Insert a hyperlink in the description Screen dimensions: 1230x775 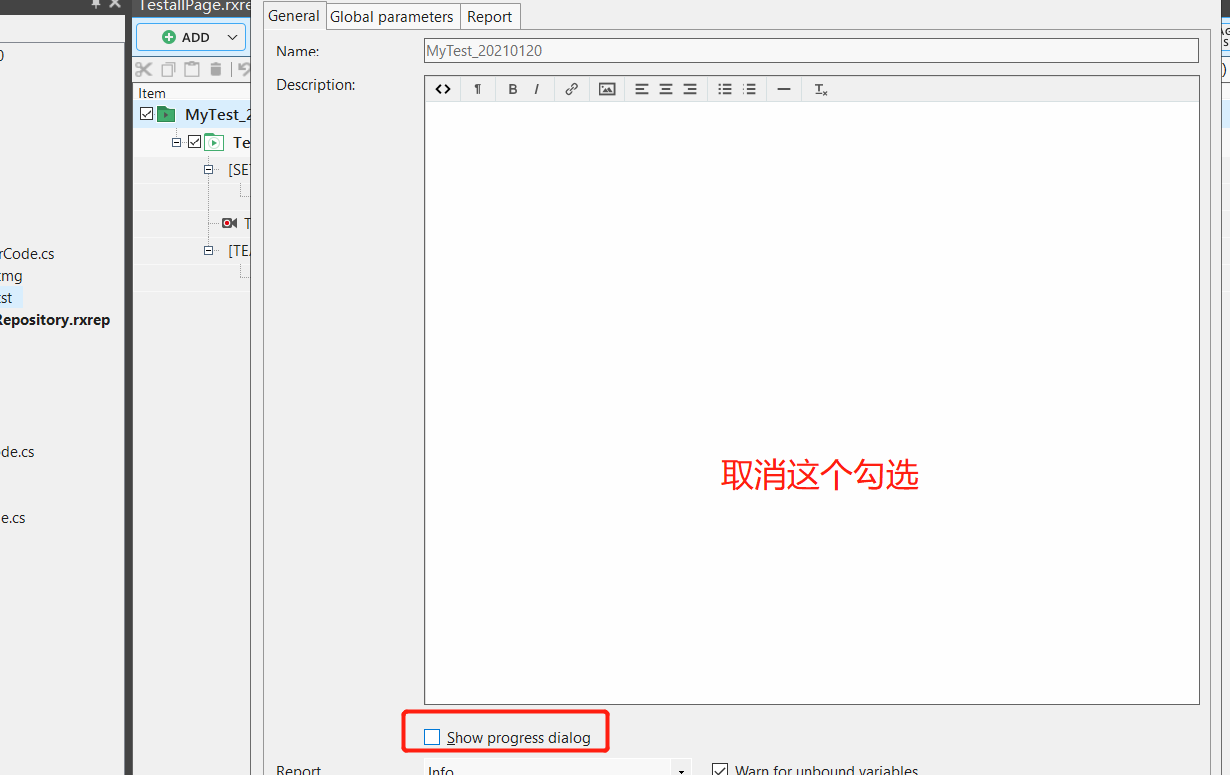coord(572,89)
